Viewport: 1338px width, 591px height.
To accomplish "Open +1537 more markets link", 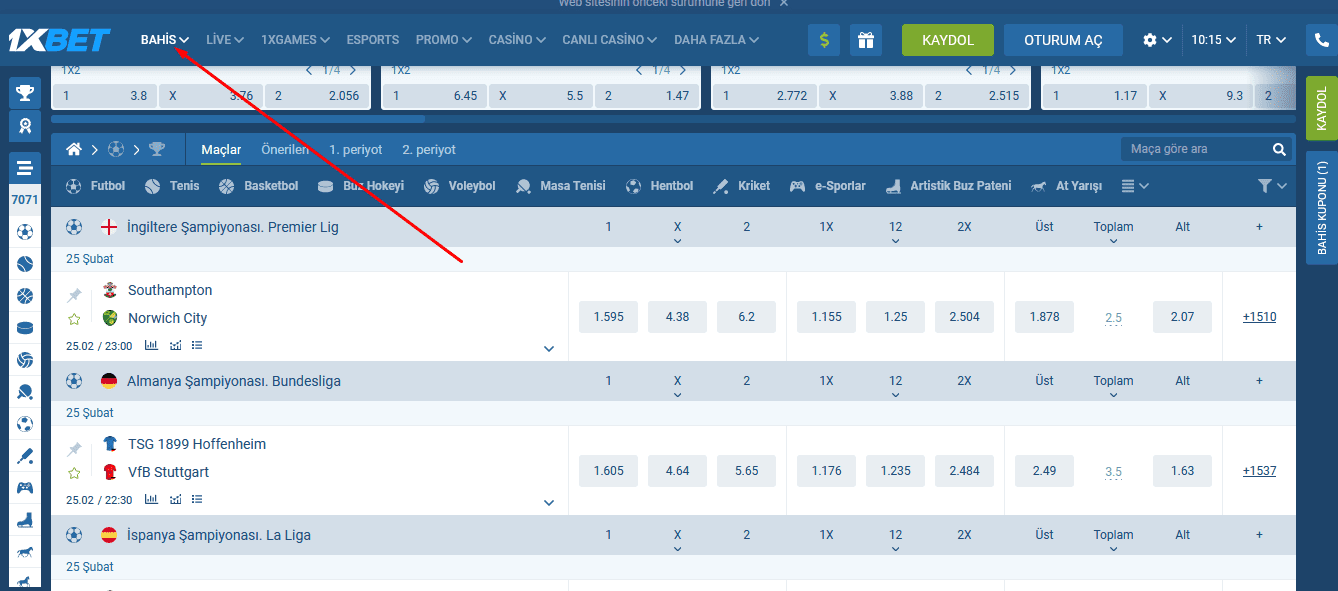I will tap(1259, 471).
